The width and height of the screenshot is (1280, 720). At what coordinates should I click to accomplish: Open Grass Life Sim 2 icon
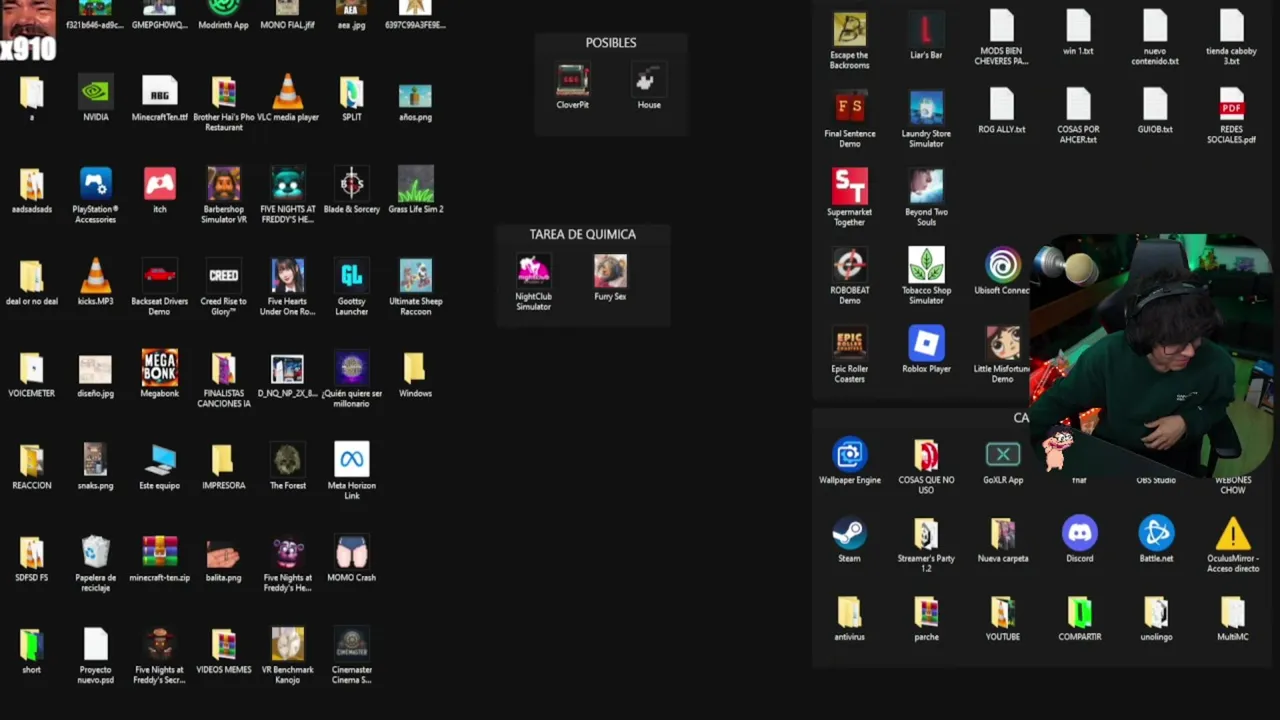click(415, 184)
